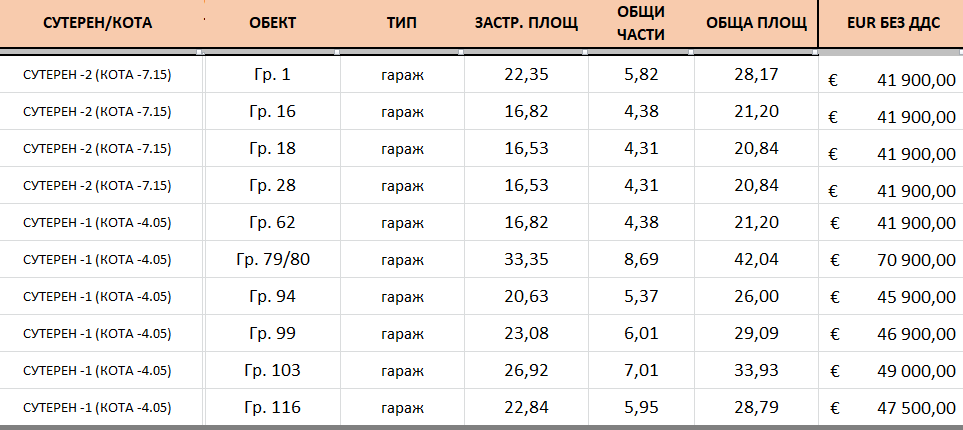Click the Гр. 16 object cell
Image resolution: width=963 pixels, height=430 pixels.
272,111
